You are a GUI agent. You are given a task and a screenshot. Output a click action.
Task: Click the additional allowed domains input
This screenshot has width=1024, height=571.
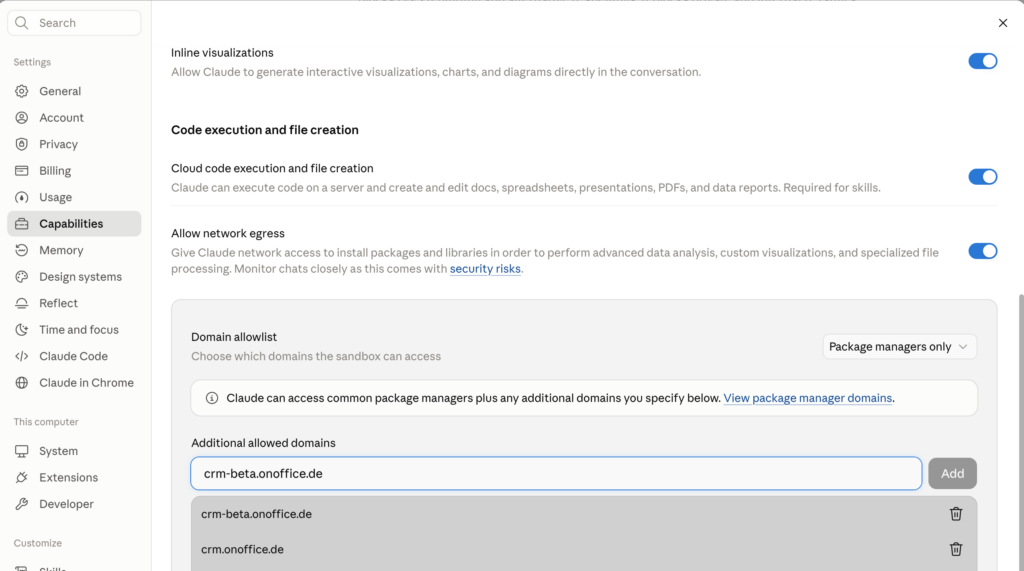(x=556, y=474)
